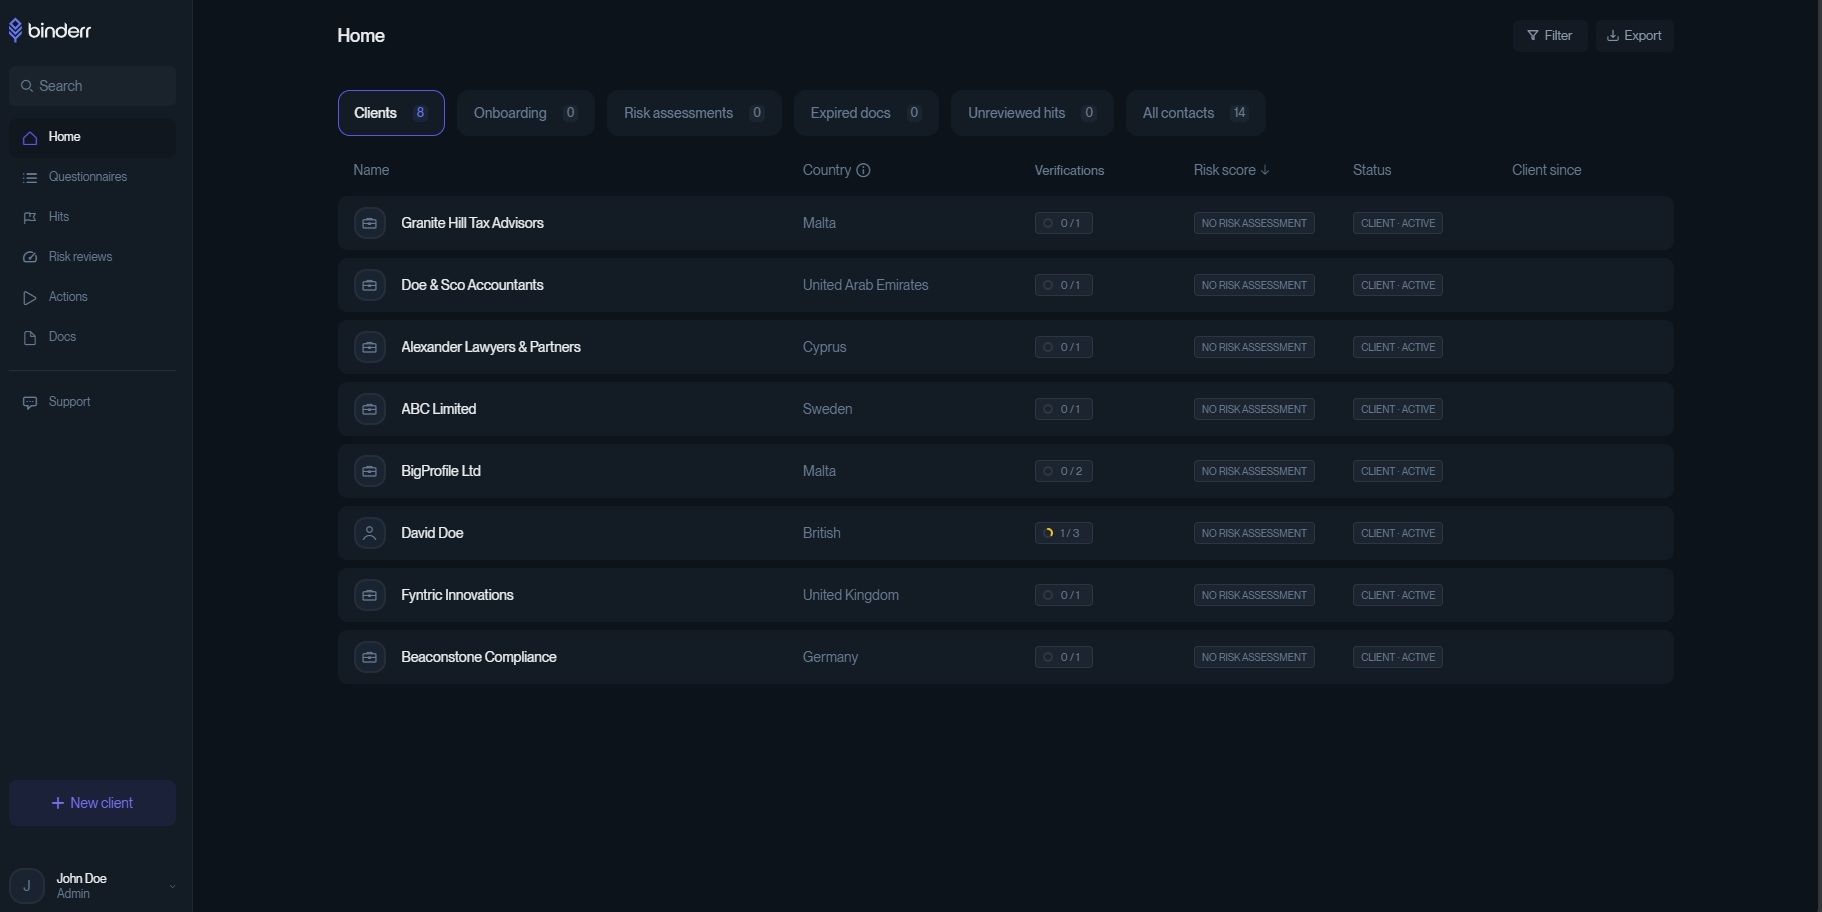Viewport: 1822px width, 912px height.
Task: Click Doe & Sco Accountants briefcase icon
Action: coord(370,285)
